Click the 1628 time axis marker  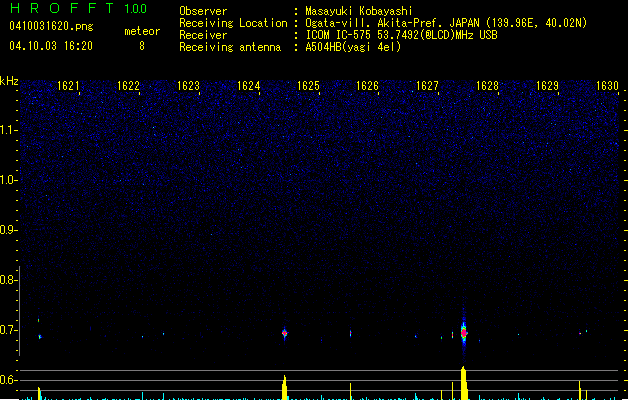tap(487, 86)
